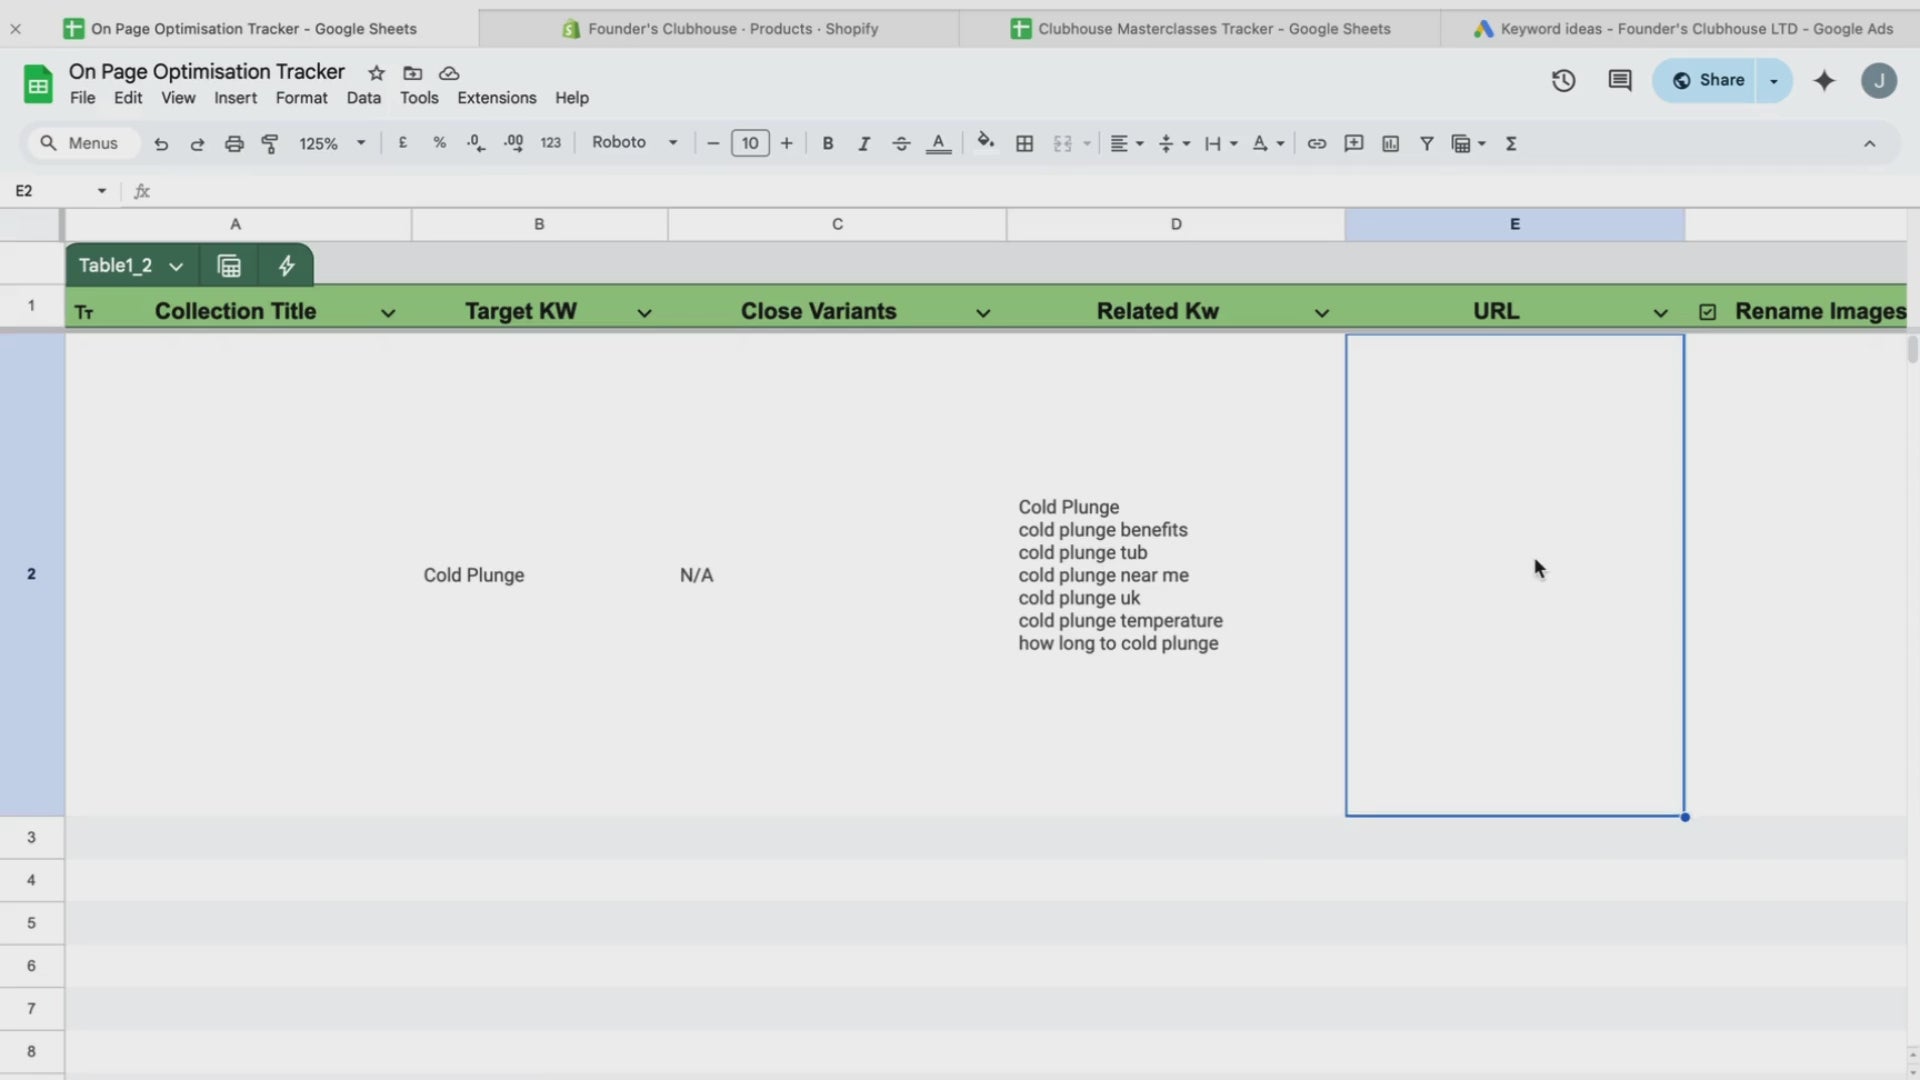Screen dimensions: 1920x1080
Task: Switch to Clubhouse Masterclasses Tracker tab
Action: click(x=1200, y=29)
